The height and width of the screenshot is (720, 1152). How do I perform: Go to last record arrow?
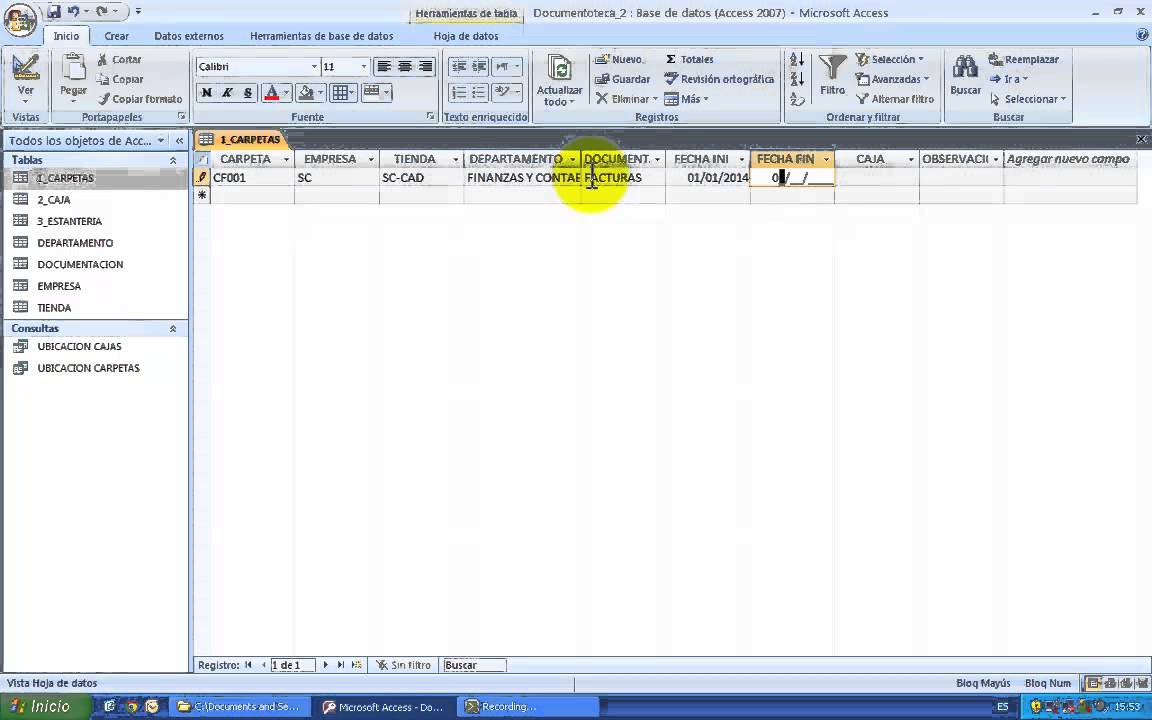(341, 665)
